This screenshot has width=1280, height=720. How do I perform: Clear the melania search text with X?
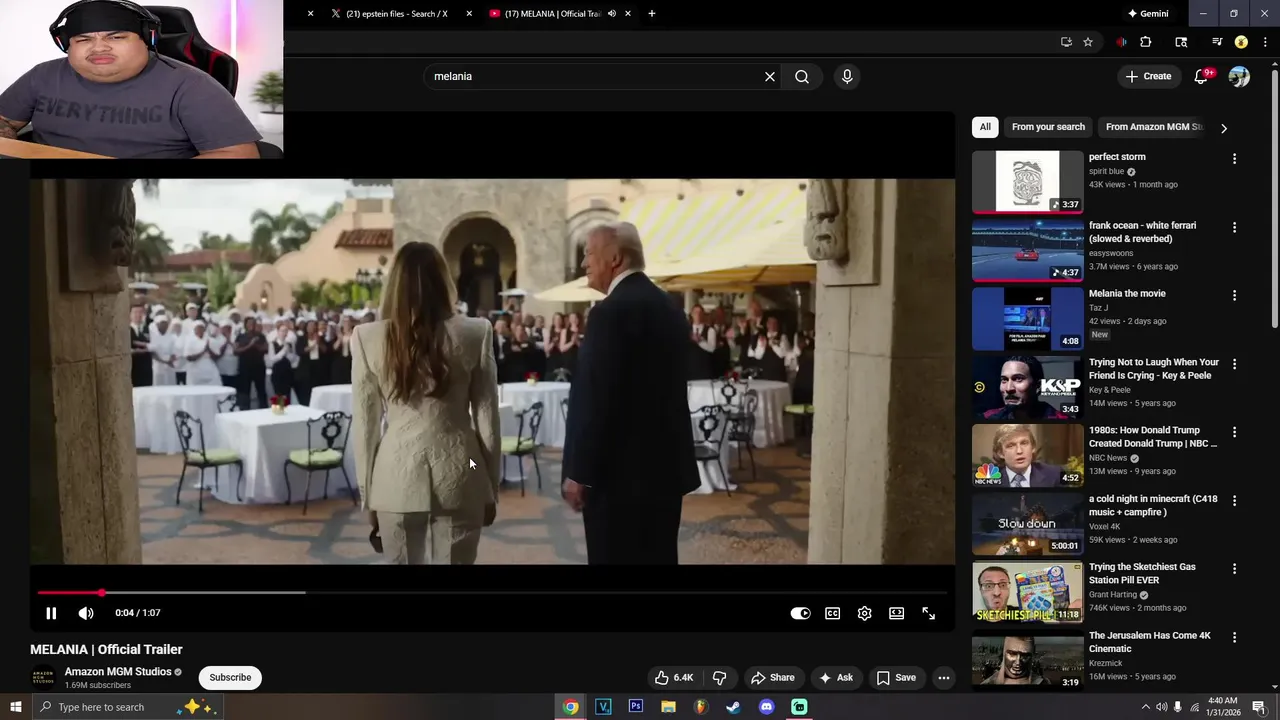coord(770,76)
